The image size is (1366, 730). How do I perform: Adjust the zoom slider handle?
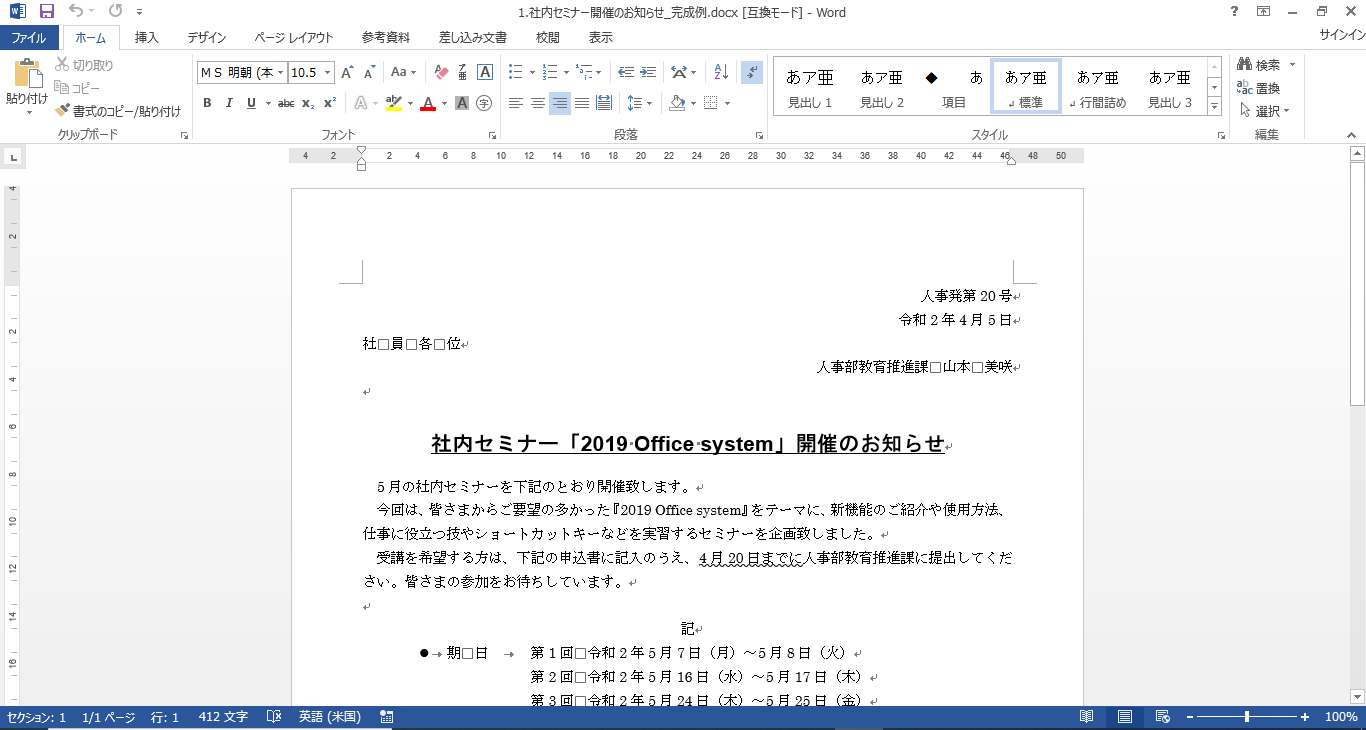pos(1247,717)
